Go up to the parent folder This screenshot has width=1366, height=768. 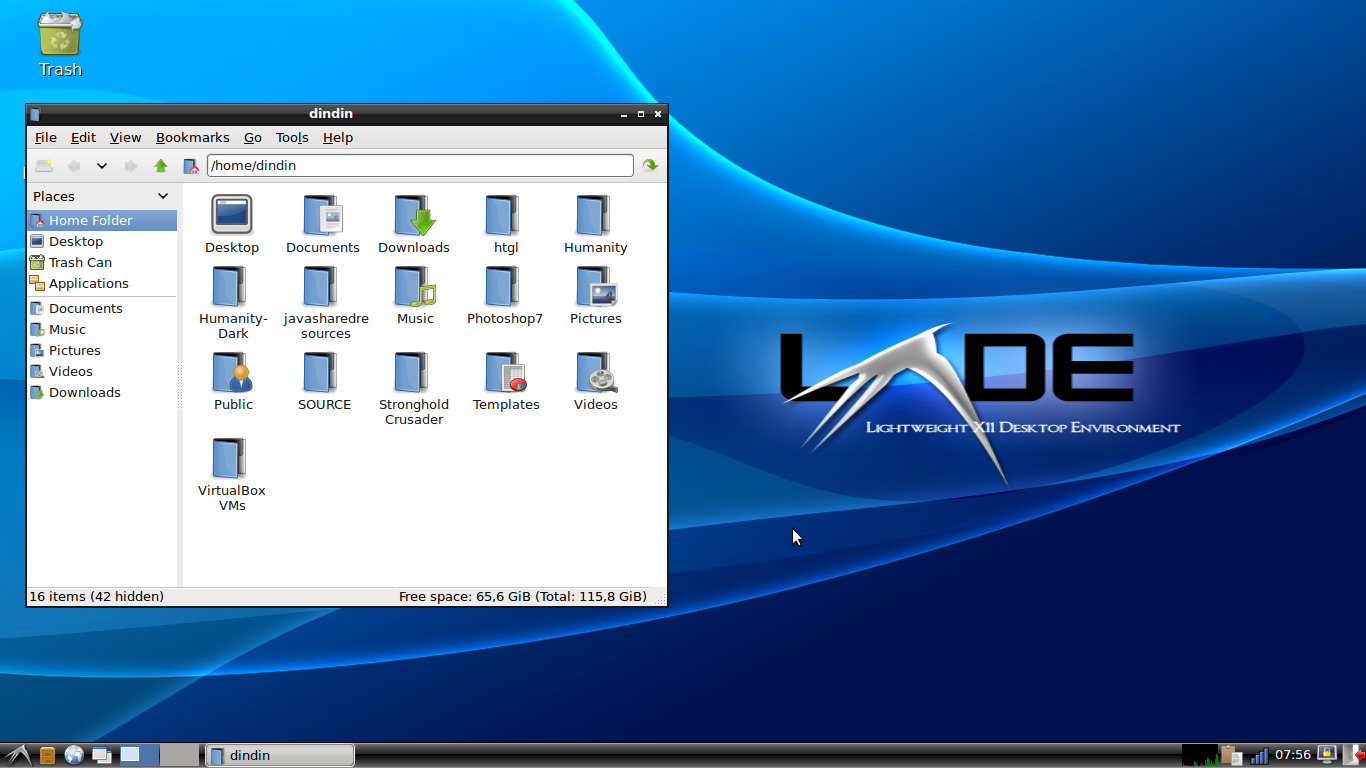tap(161, 166)
